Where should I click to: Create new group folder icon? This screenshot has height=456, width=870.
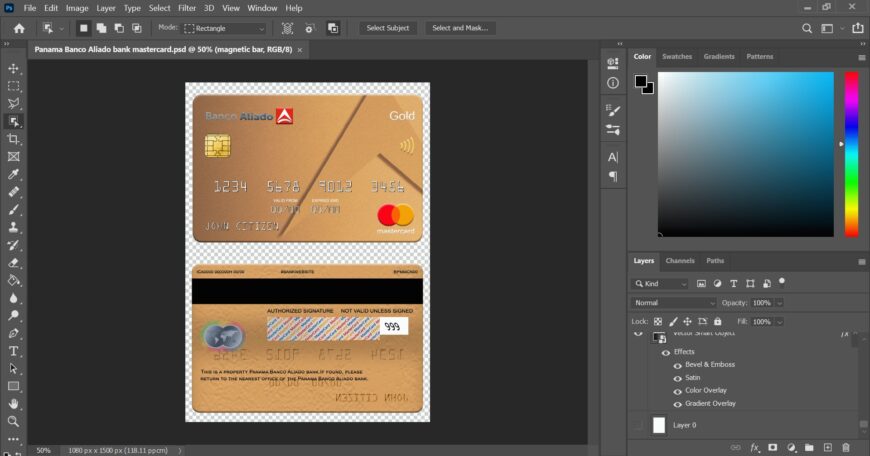tap(809, 447)
